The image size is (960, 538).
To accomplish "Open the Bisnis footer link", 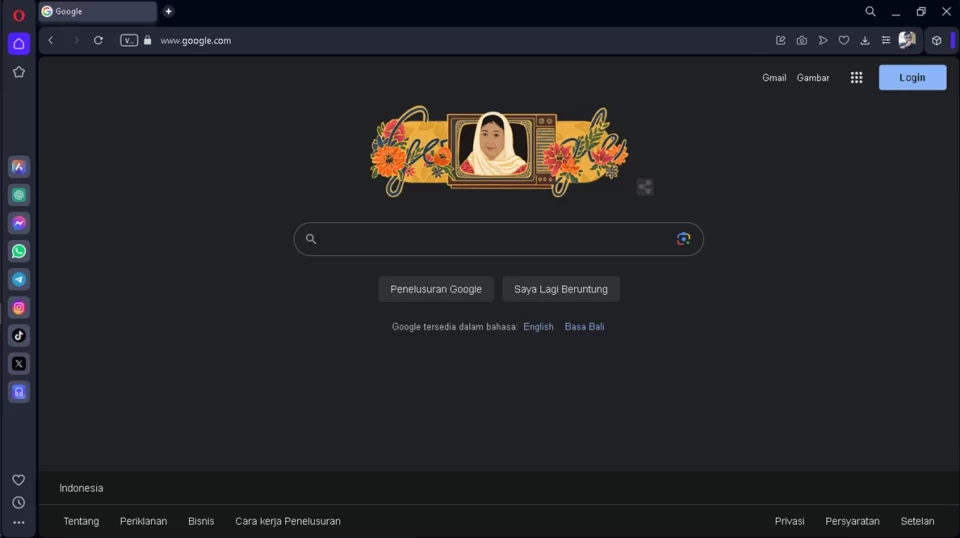I will pos(201,521).
